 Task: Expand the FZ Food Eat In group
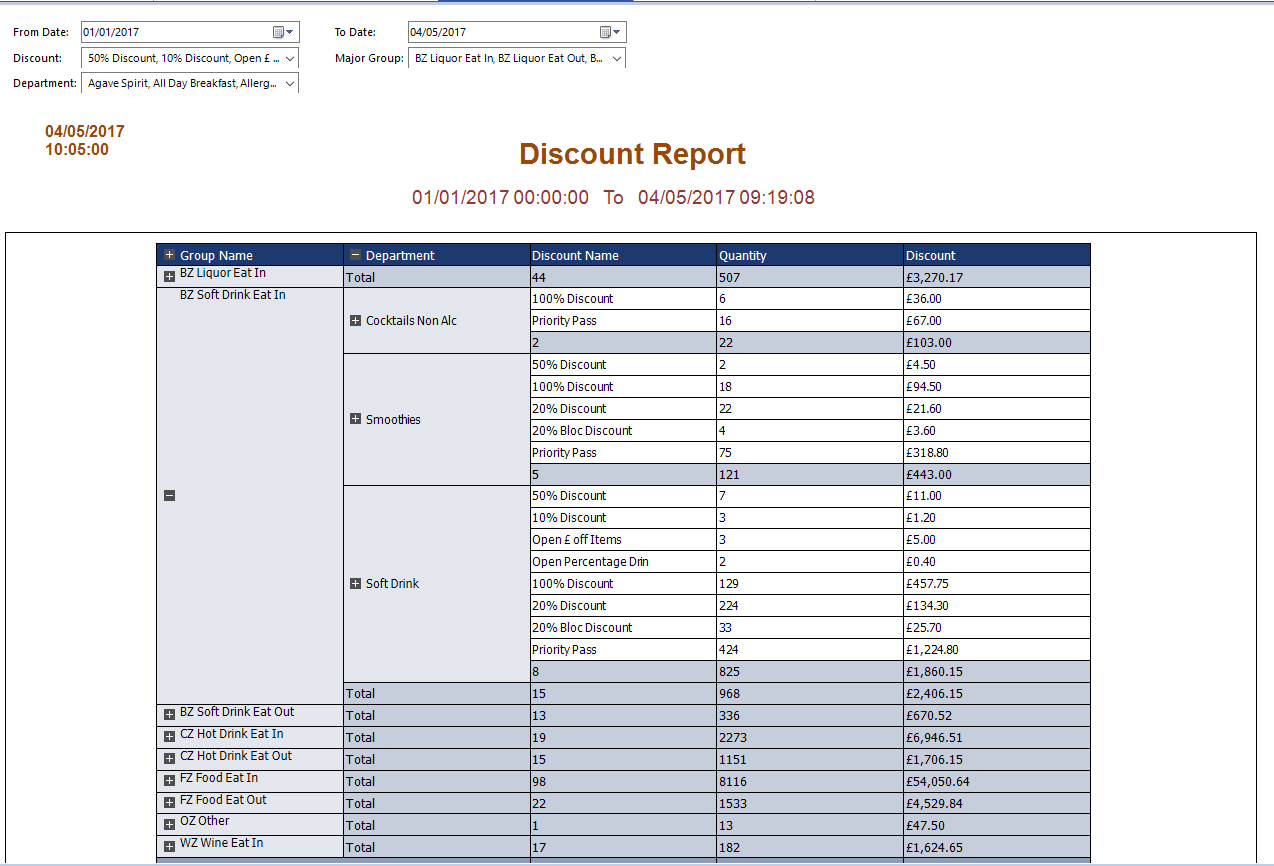[170, 781]
